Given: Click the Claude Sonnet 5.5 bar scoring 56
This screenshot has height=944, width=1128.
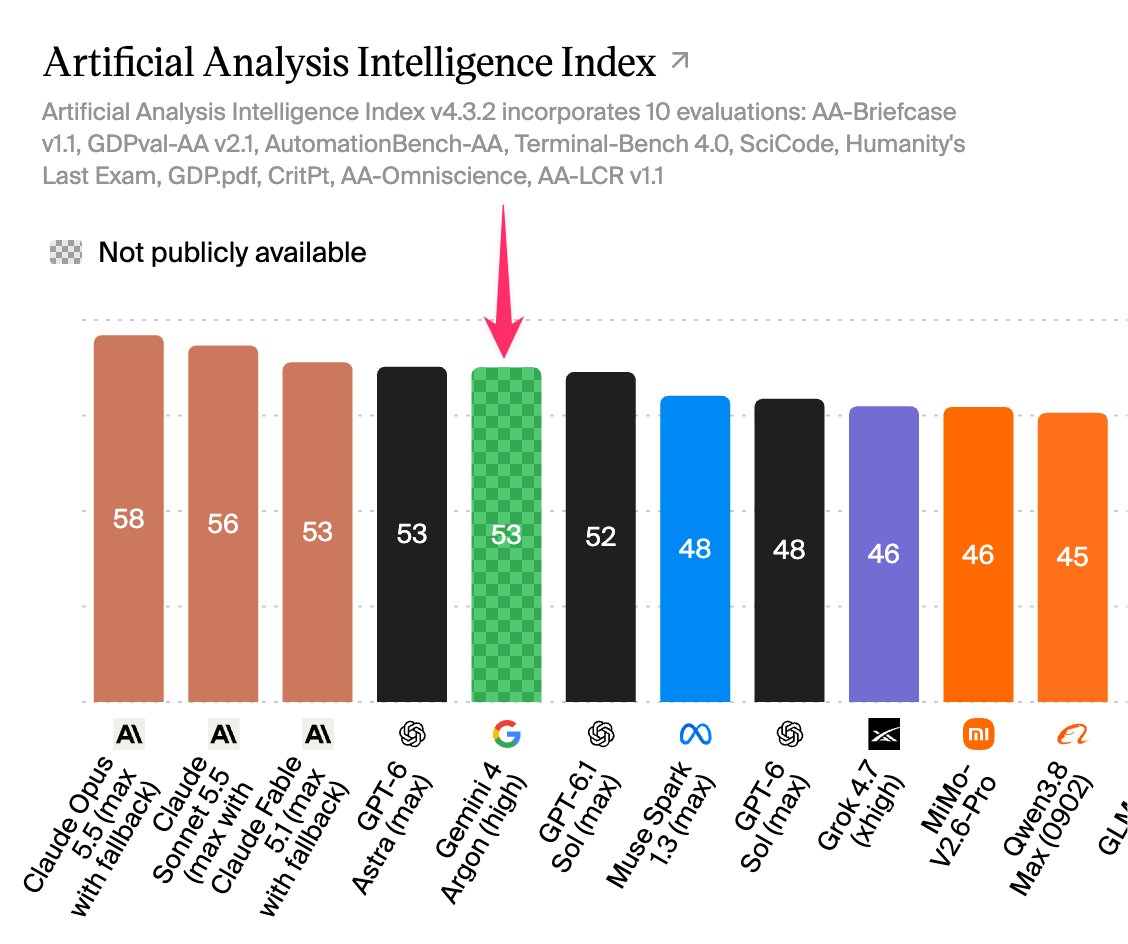Looking at the screenshot, I should pos(223,524).
